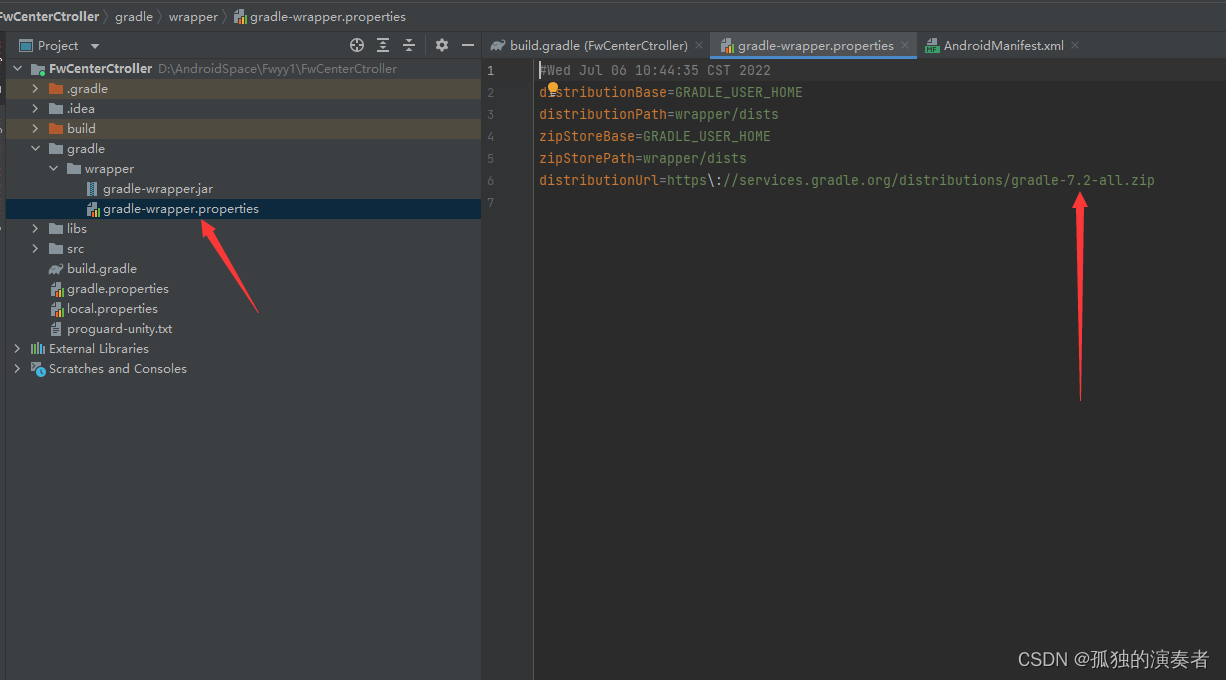Screen dimensions: 1226x680
Task: Click the Select Opened File target icon
Action: pos(357,45)
